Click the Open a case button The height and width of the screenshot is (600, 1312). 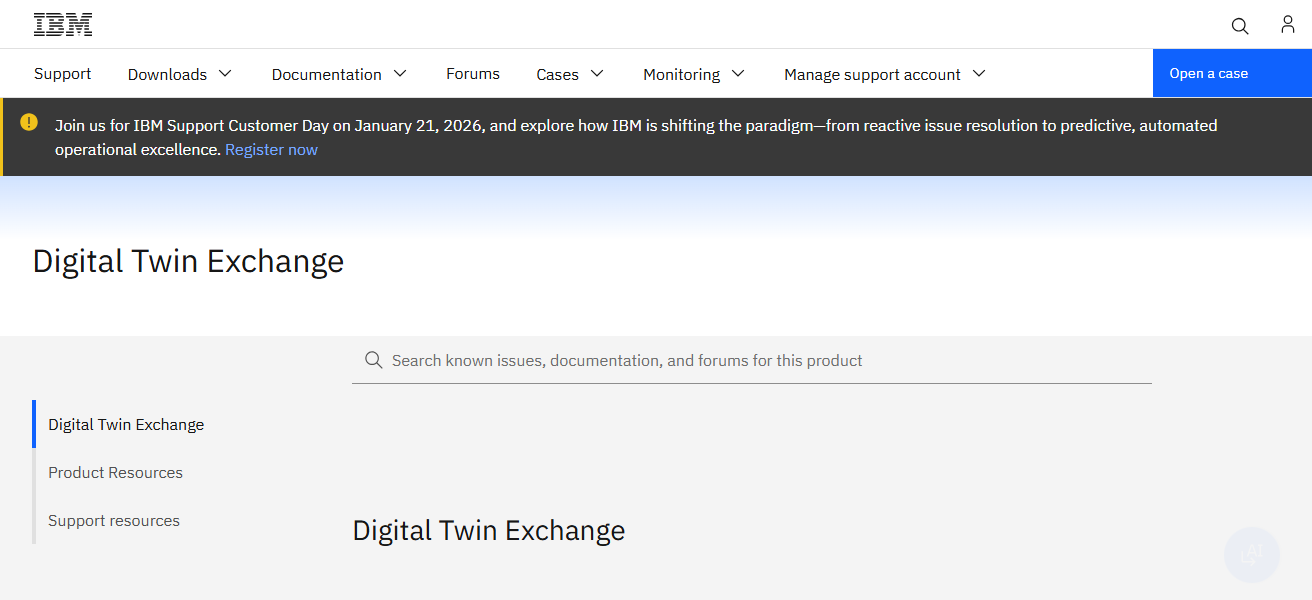1208,73
